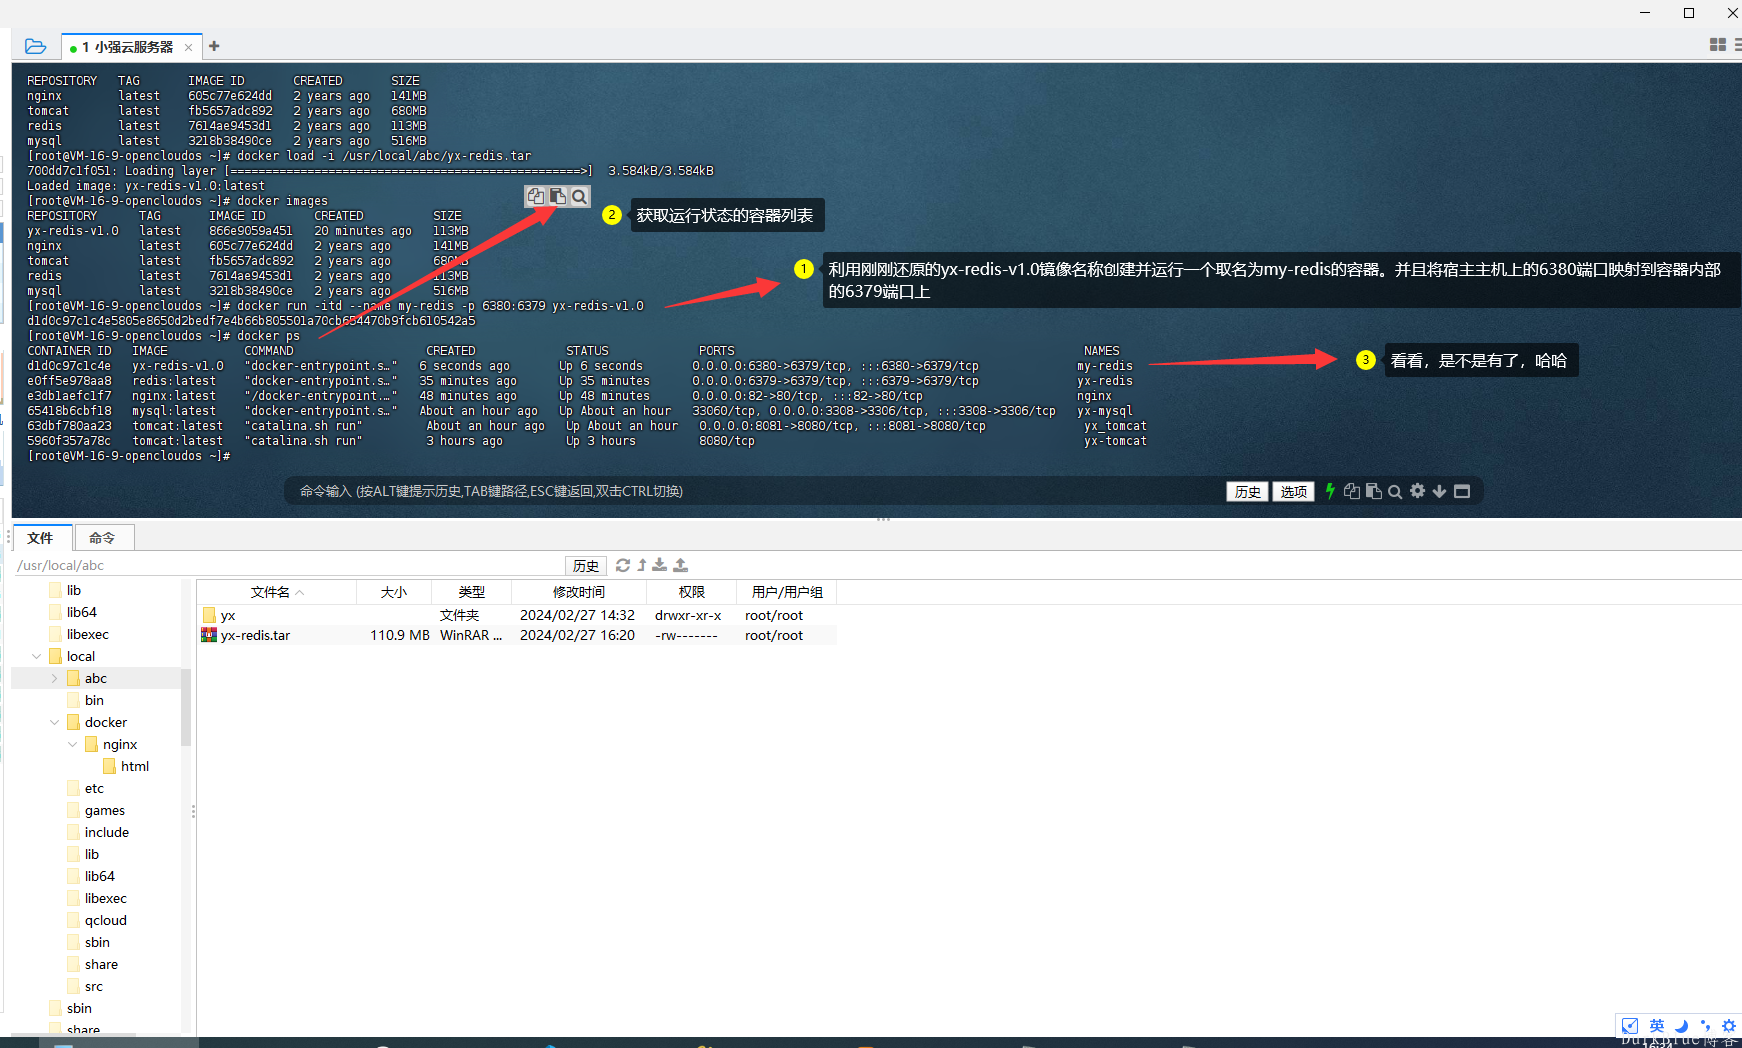
Task: Click the upload file icon
Action: pos(681,565)
